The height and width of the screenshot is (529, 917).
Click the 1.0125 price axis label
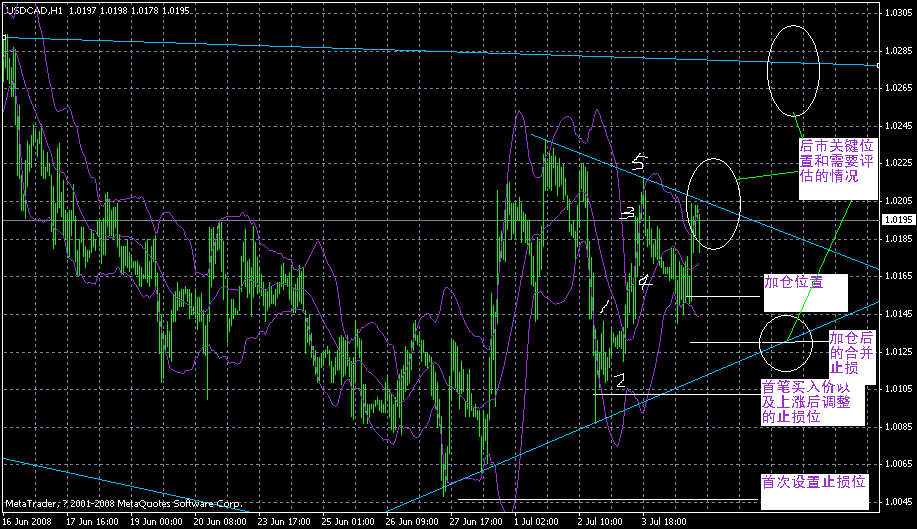(x=899, y=351)
